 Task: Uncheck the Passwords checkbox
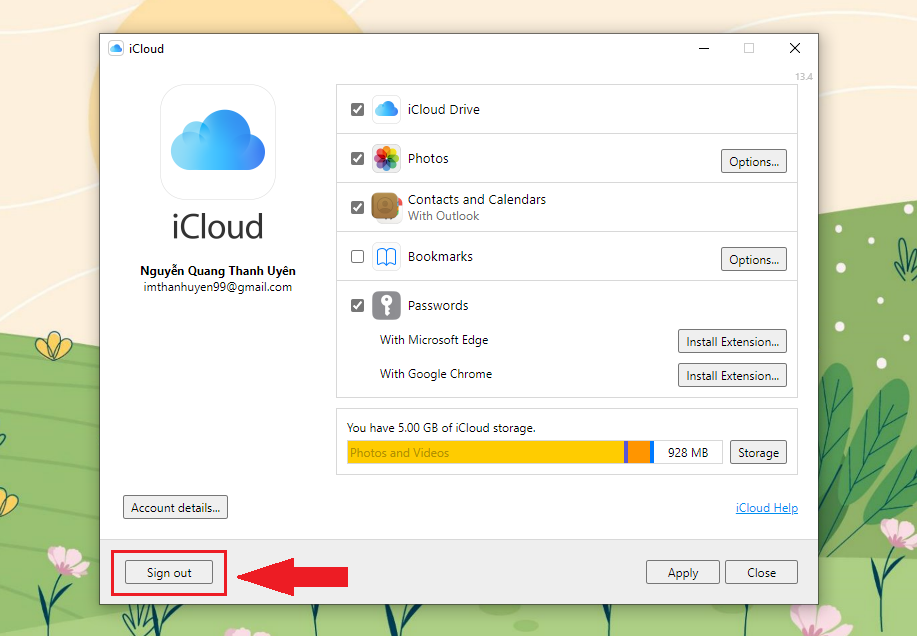357,305
